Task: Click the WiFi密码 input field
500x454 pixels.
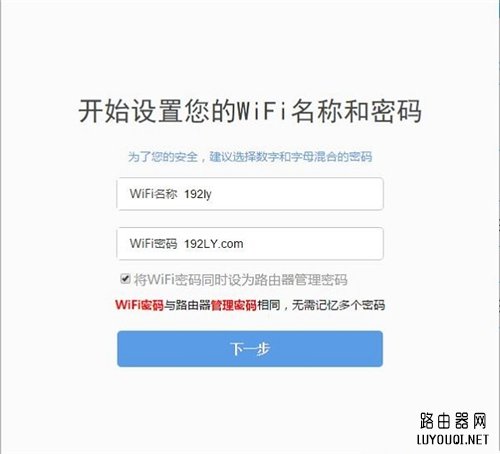Action: pyautogui.click(x=250, y=244)
